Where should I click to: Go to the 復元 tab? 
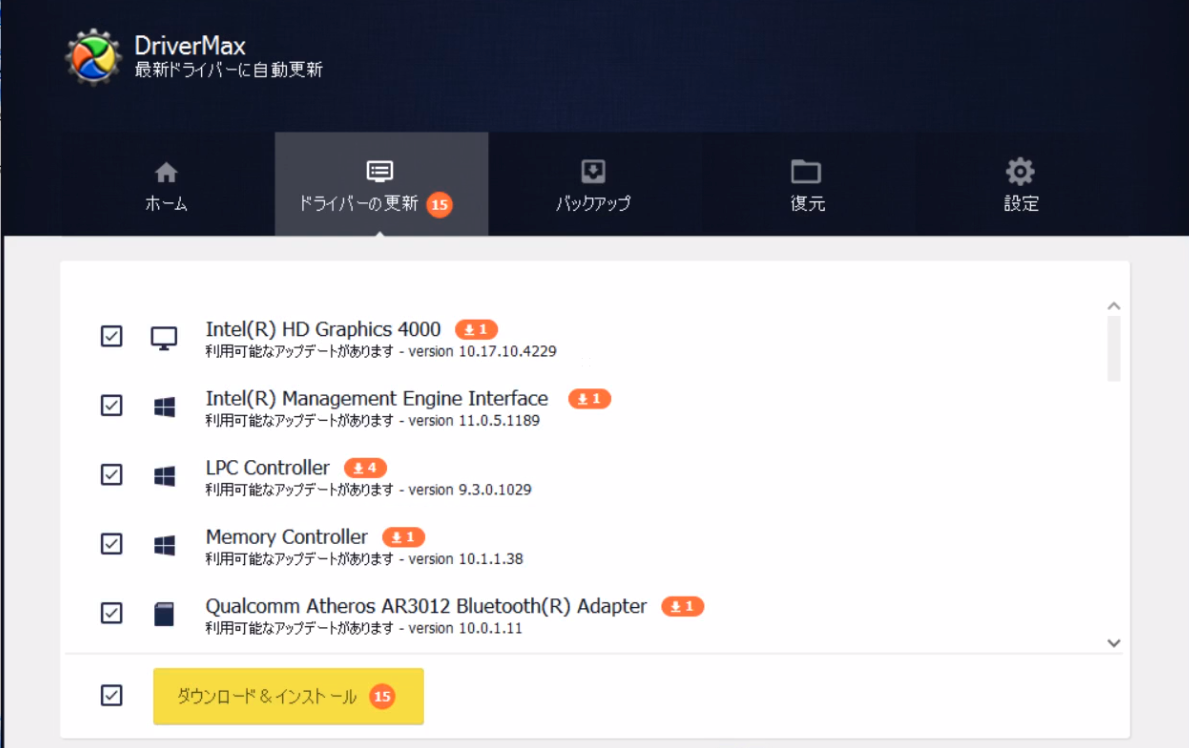point(808,184)
